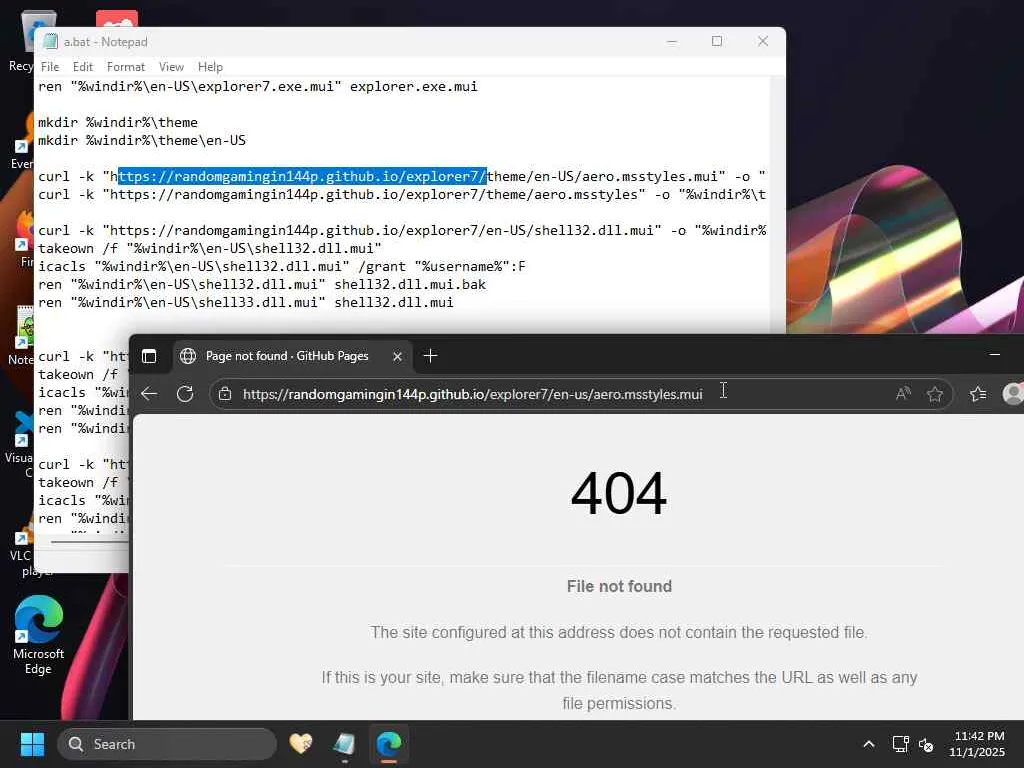
Task: Open the View menu in Notepad
Action: [x=171, y=67]
